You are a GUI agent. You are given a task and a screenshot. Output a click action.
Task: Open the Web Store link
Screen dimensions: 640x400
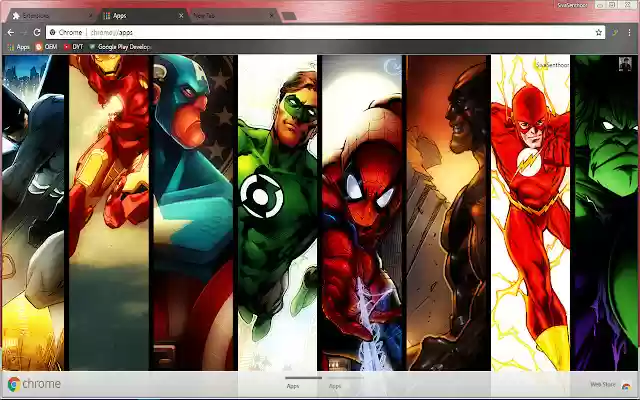click(x=602, y=384)
